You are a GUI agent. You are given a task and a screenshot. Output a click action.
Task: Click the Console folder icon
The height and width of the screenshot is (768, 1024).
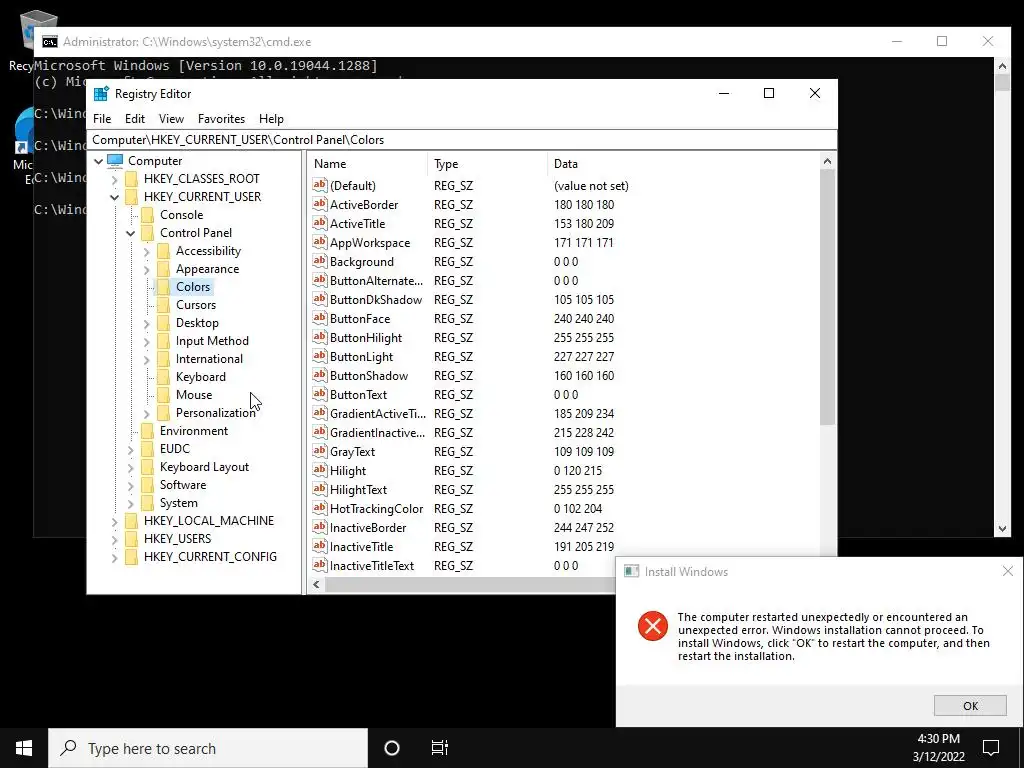coord(148,215)
